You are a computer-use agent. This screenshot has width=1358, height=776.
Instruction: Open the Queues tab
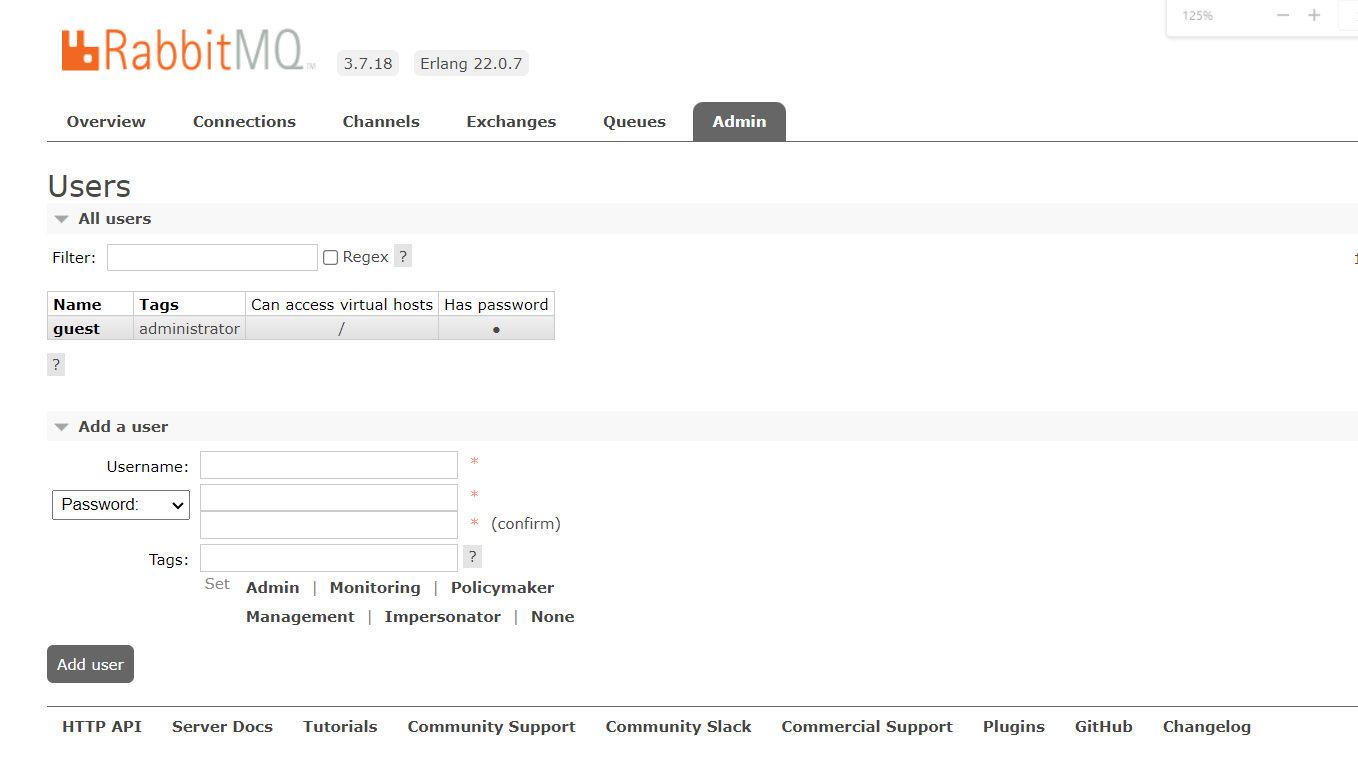[634, 121]
